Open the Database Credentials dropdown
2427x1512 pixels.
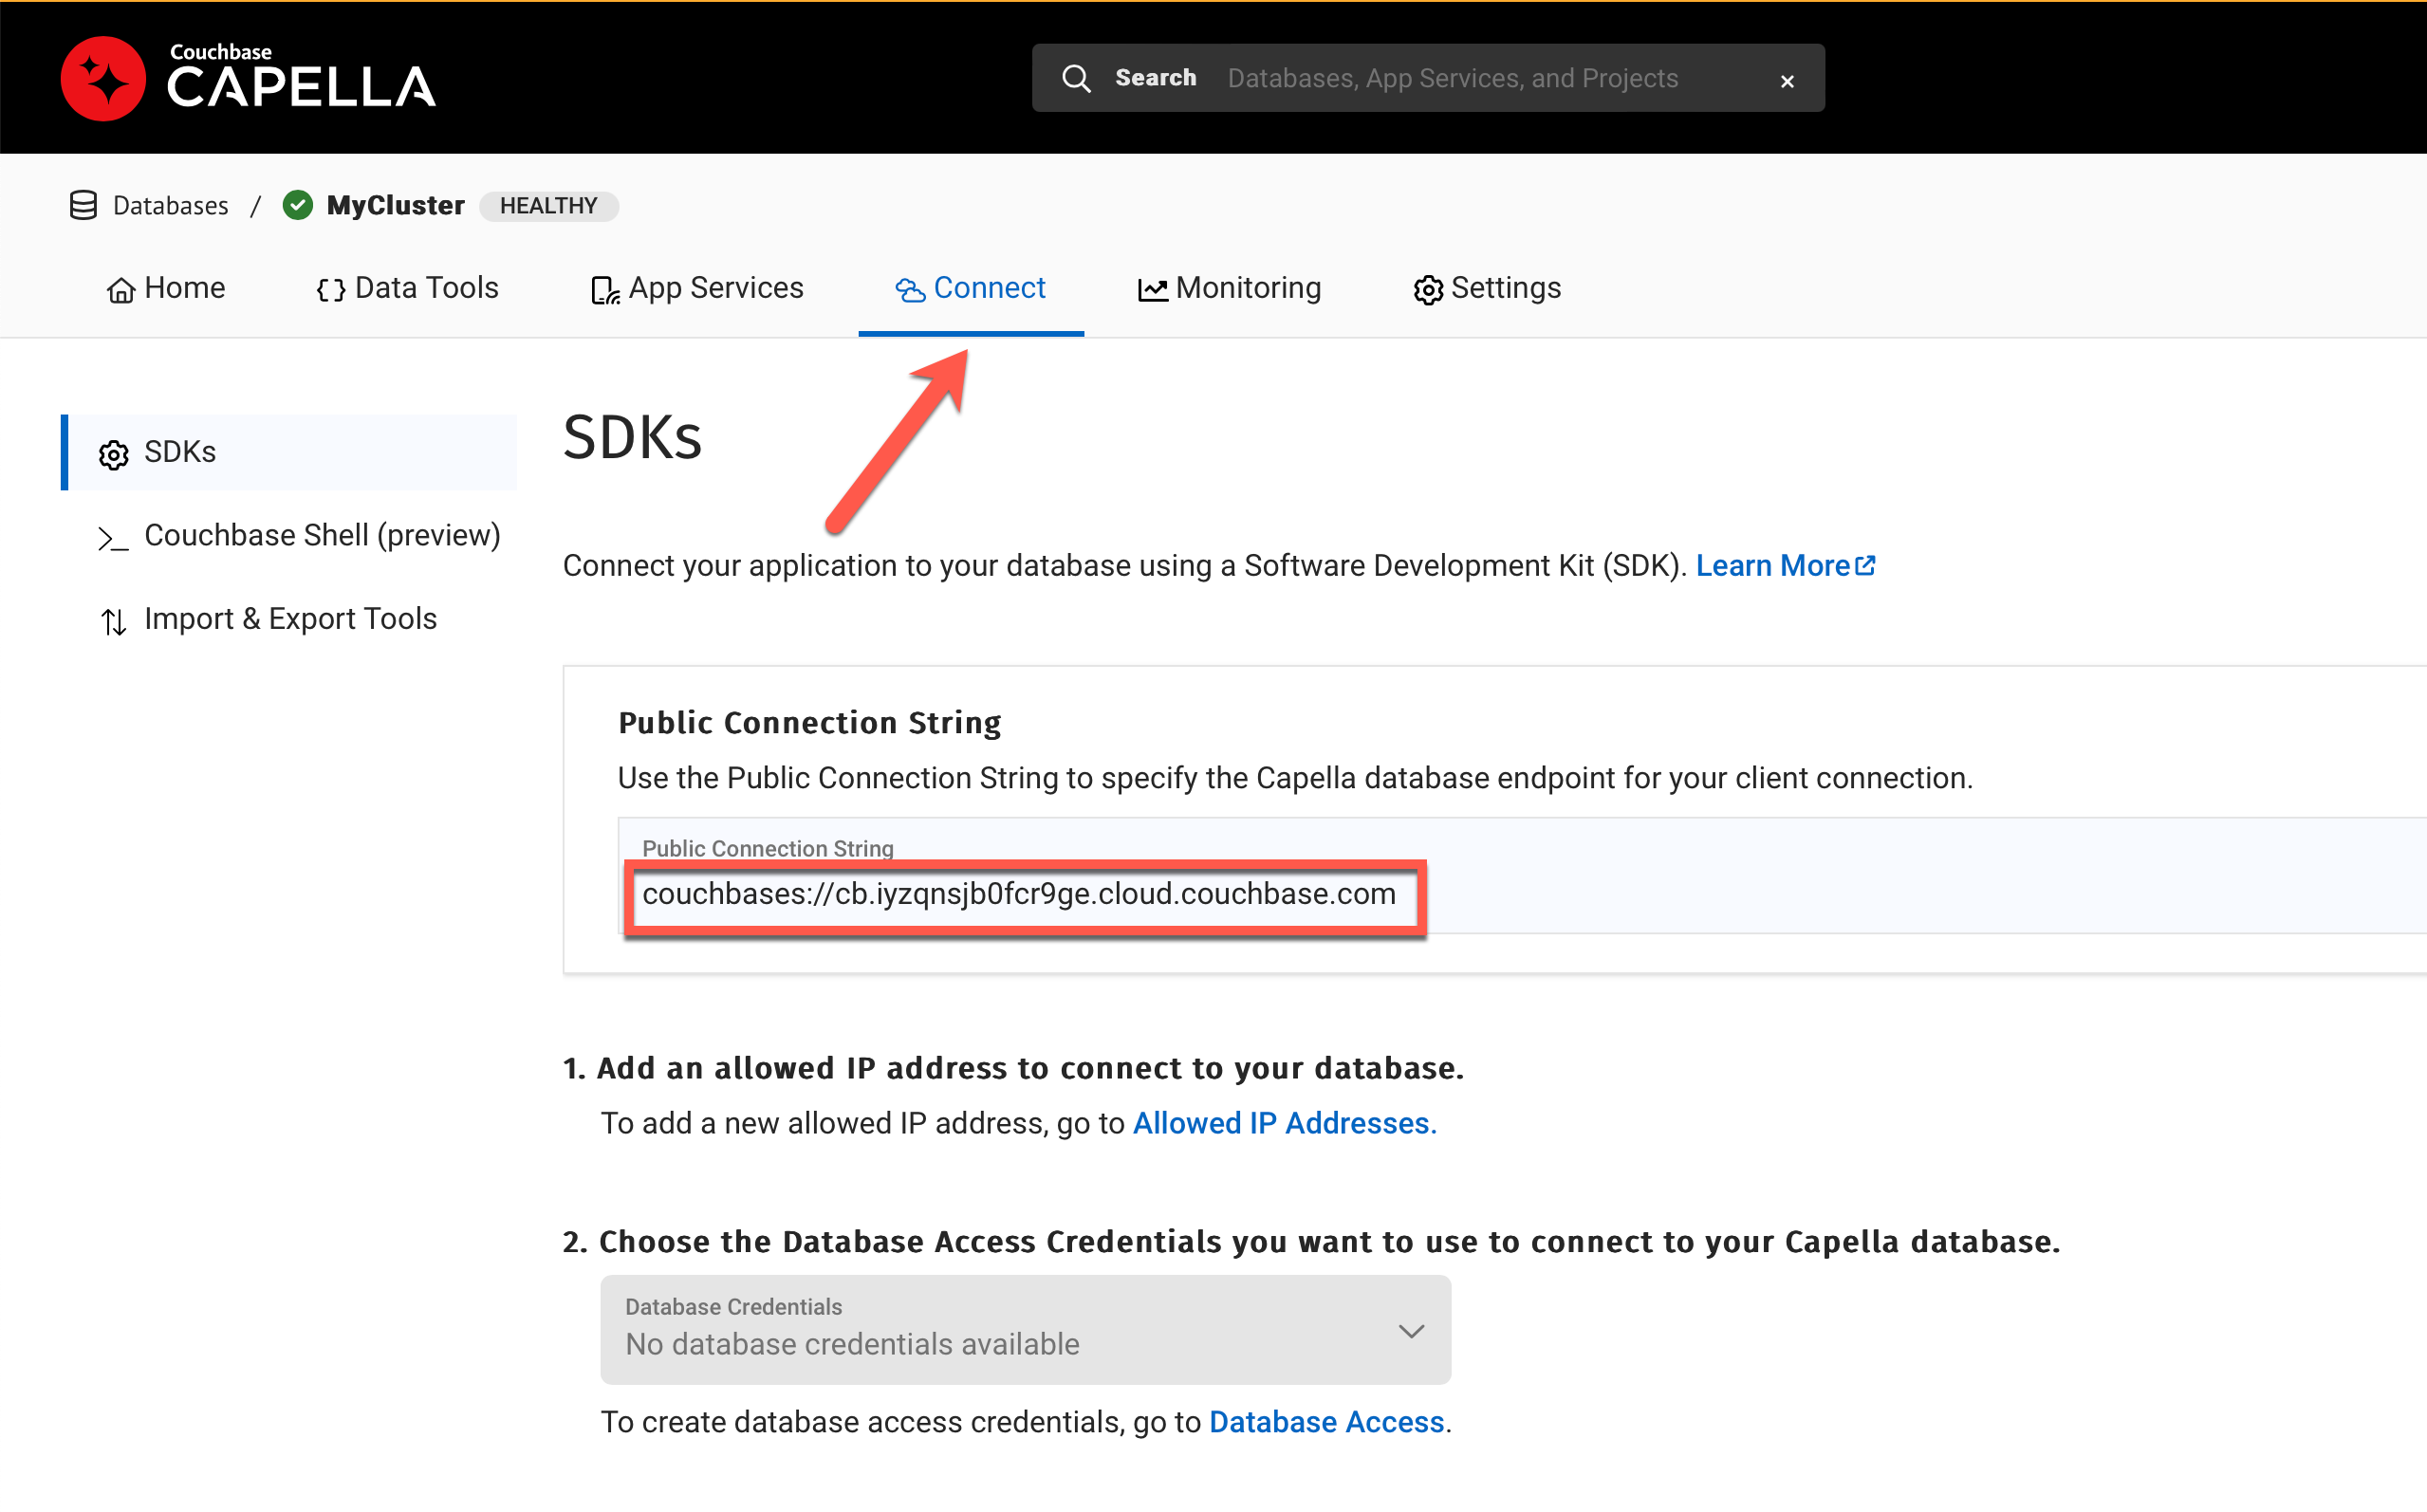pyautogui.click(x=1025, y=1330)
